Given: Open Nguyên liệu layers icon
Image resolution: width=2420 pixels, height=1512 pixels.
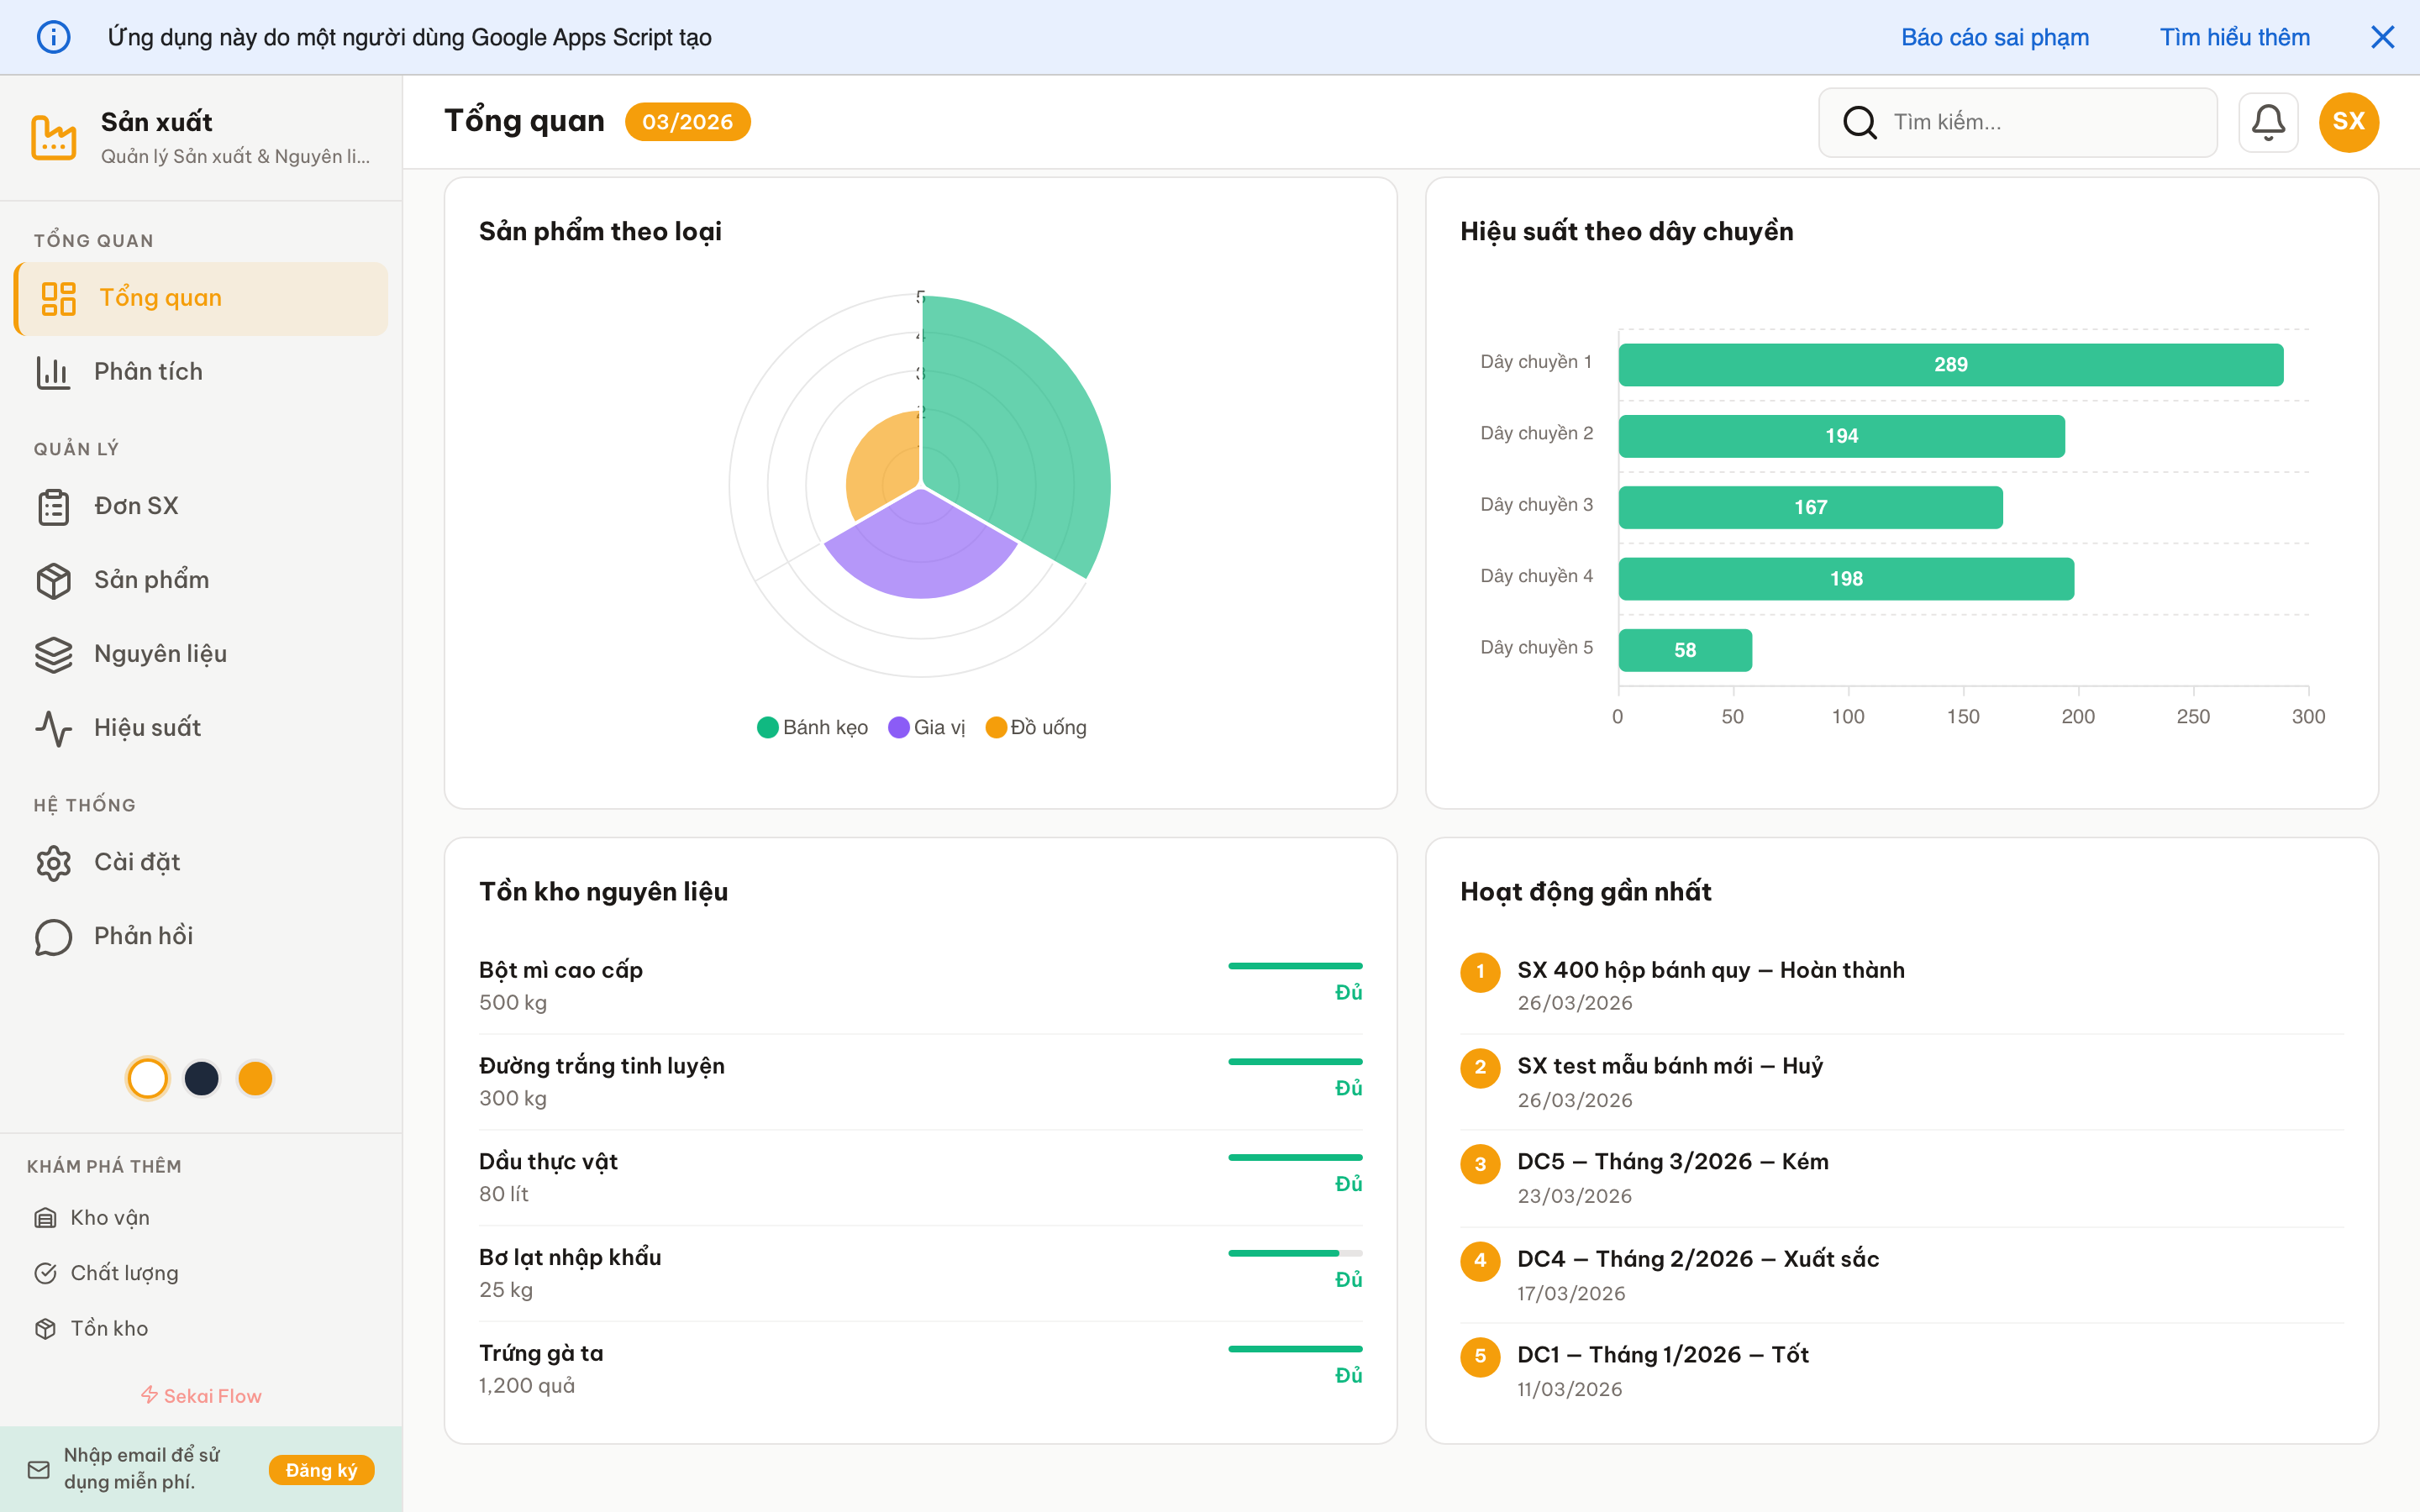Looking at the screenshot, I should (53, 654).
